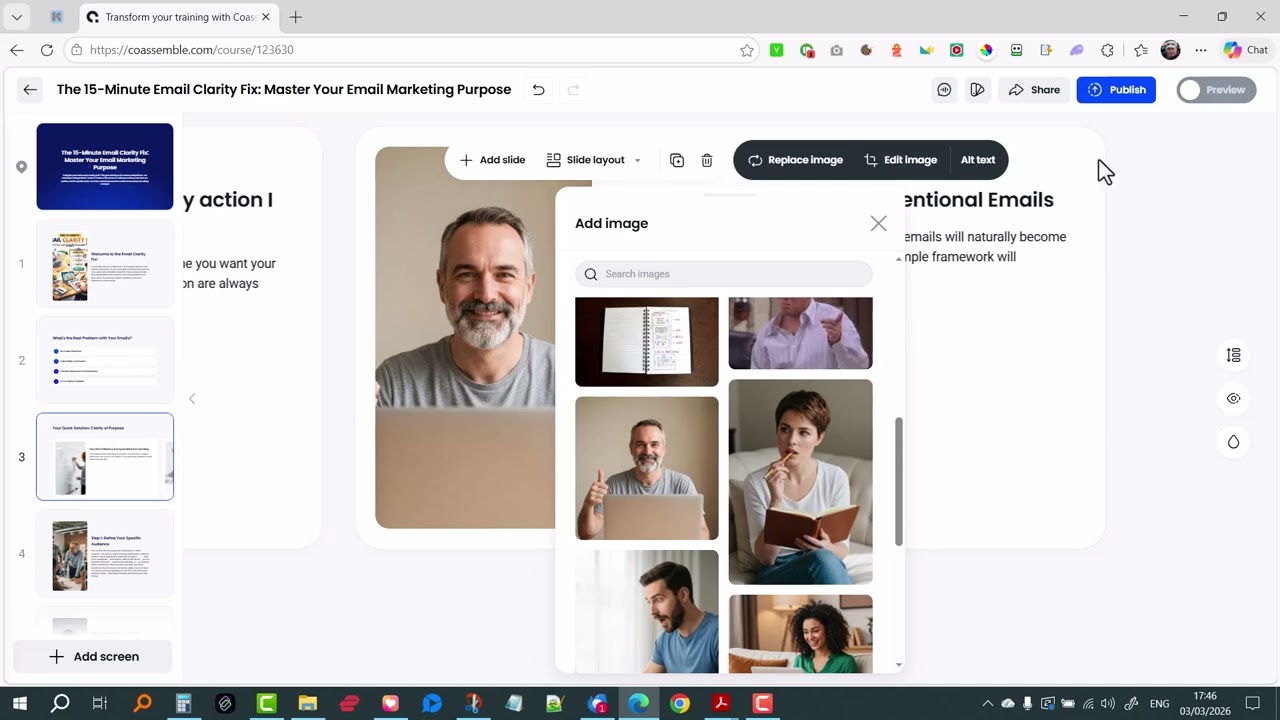Viewport: 1280px width, 720px height.
Task: Open screen 3 Quick Solution thumbnail
Action: click(105, 457)
